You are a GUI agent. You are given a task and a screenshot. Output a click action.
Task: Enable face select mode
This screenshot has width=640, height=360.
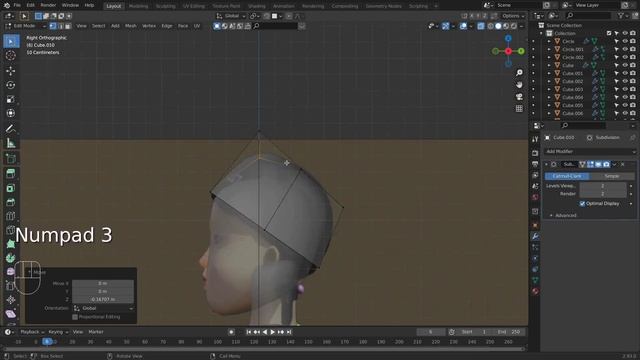click(68, 26)
